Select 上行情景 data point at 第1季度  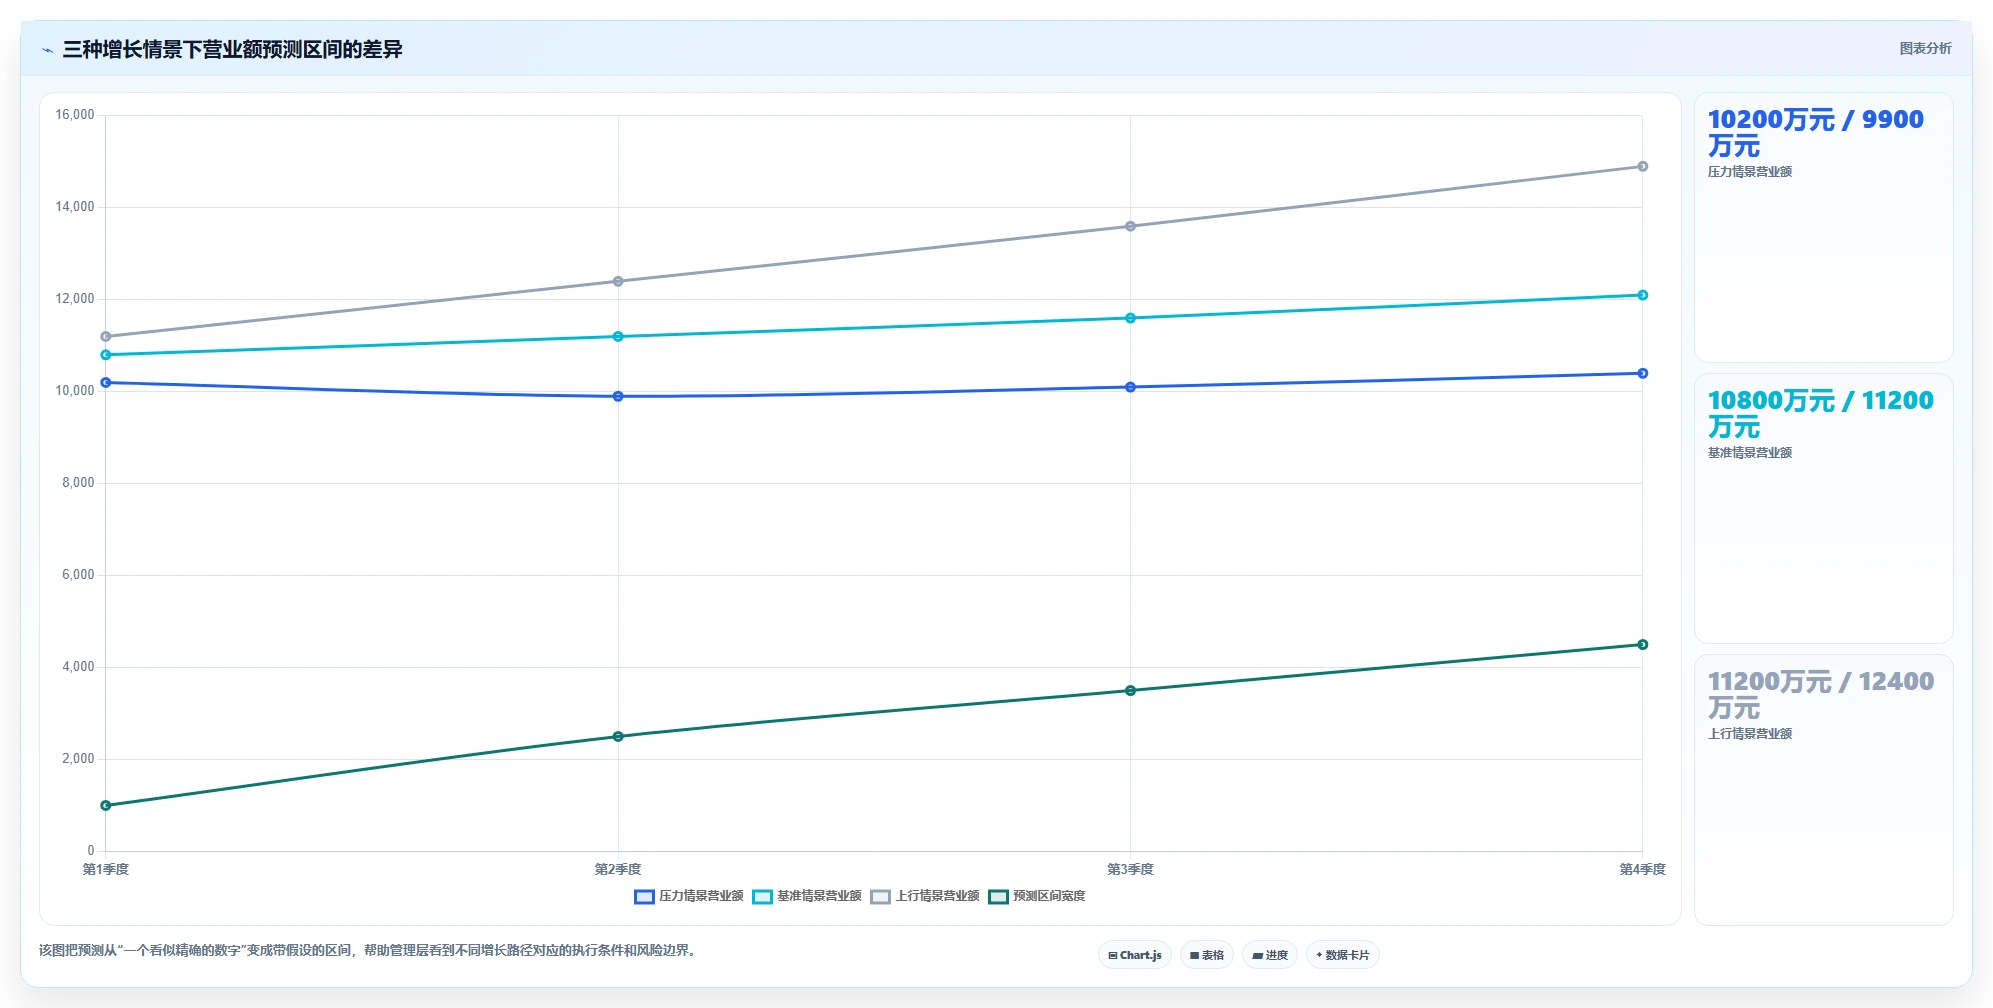pos(106,337)
